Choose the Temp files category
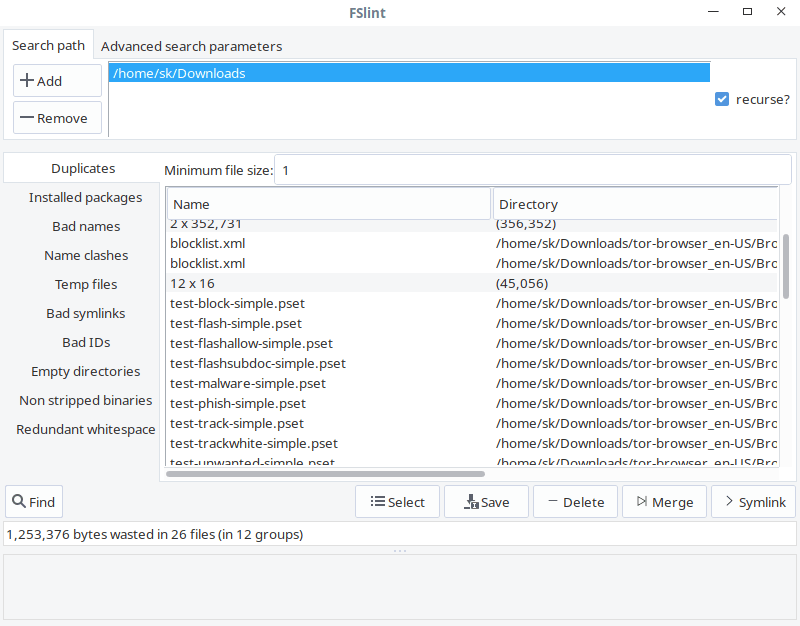The height and width of the screenshot is (626, 800). pyautogui.click(x=86, y=284)
